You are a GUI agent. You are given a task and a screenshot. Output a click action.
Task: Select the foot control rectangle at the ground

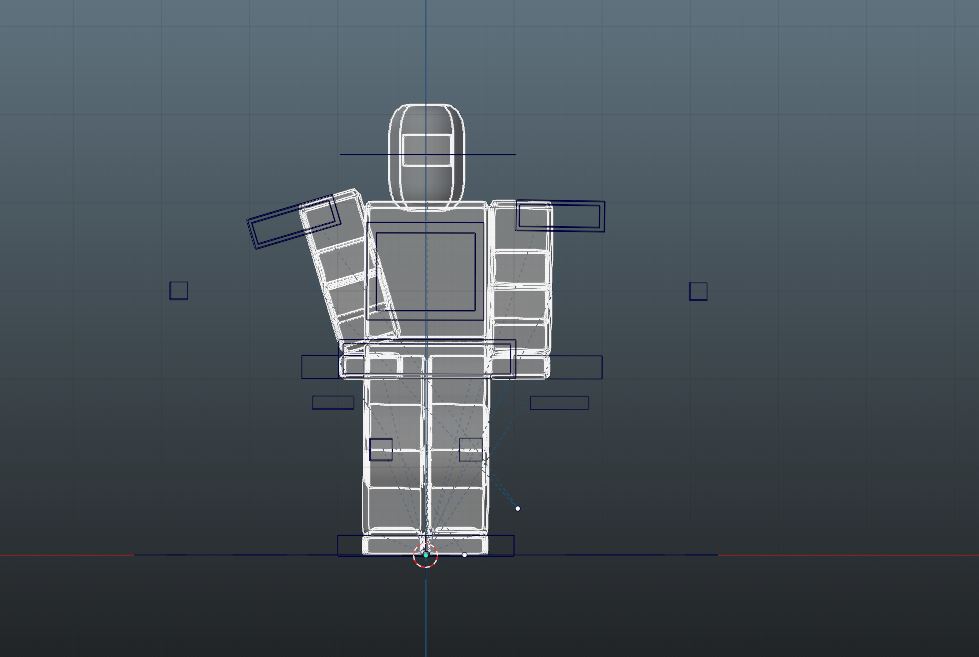(x=426, y=545)
